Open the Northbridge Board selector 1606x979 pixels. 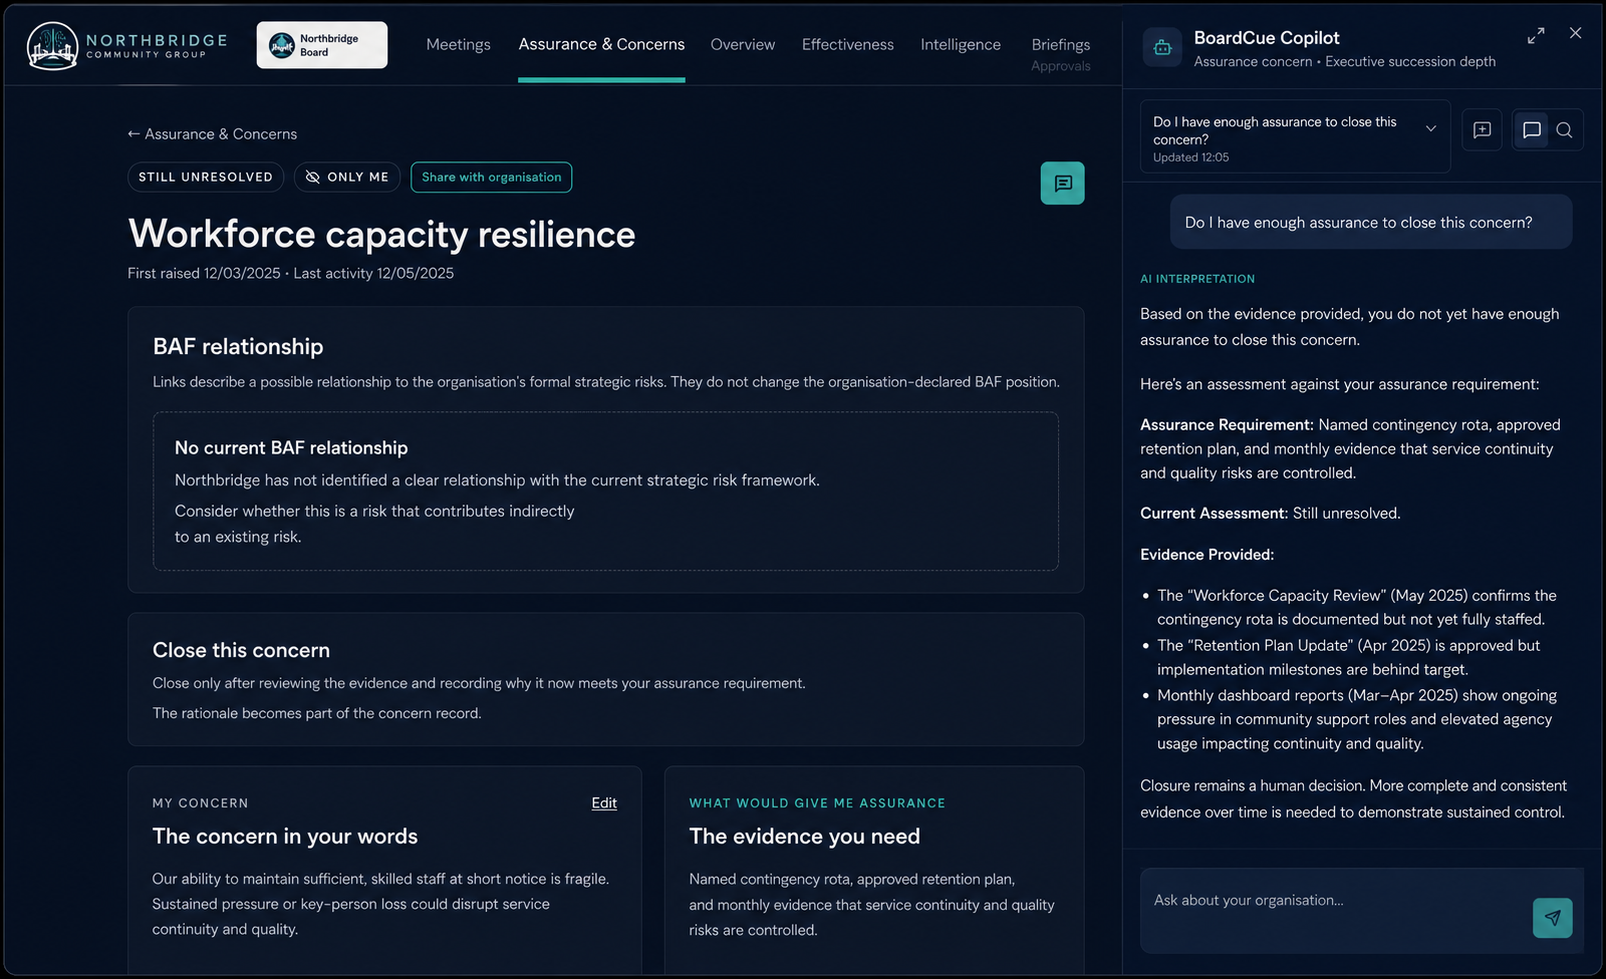click(322, 45)
